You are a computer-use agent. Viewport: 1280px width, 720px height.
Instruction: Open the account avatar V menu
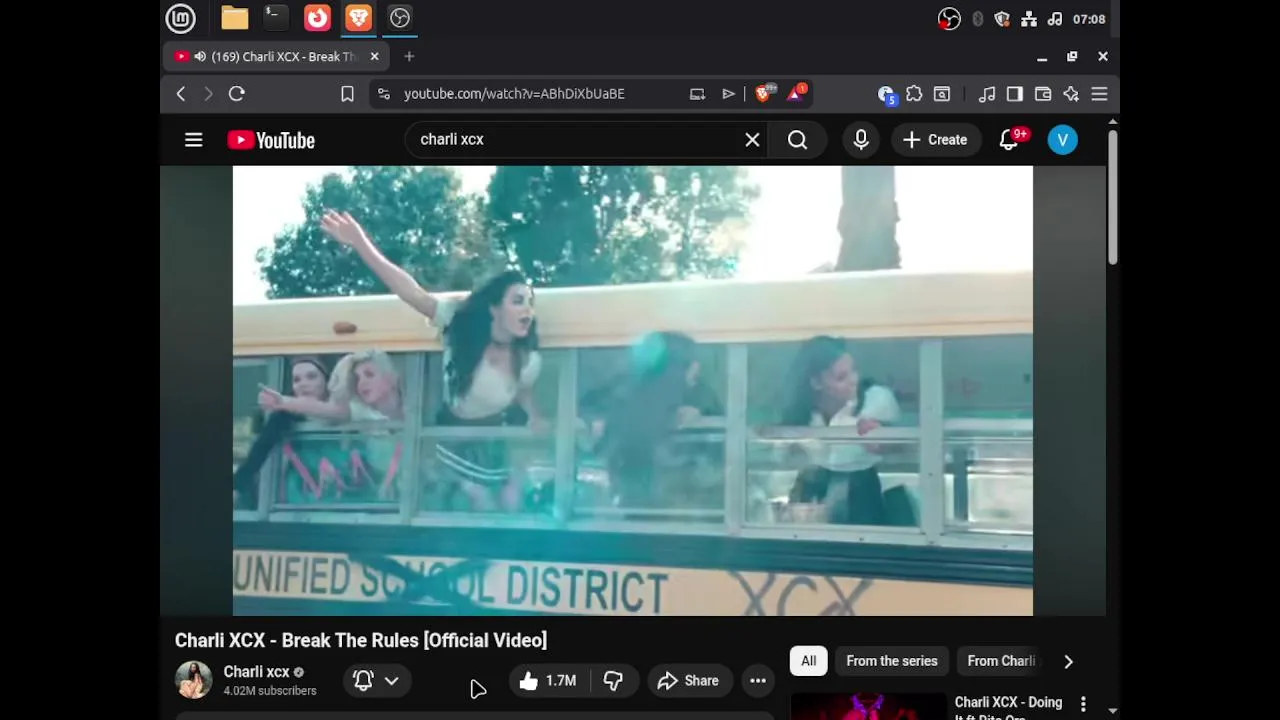[x=1063, y=140]
